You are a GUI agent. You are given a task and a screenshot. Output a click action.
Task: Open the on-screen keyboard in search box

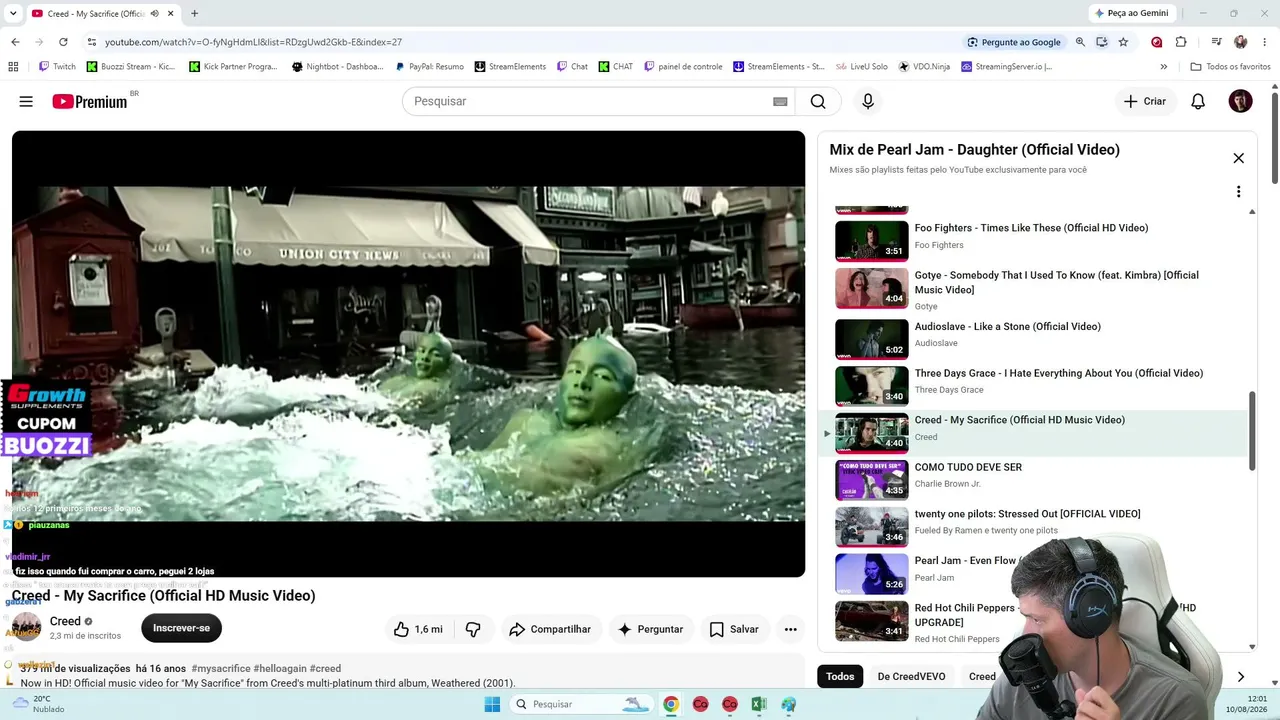click(780, 101)
